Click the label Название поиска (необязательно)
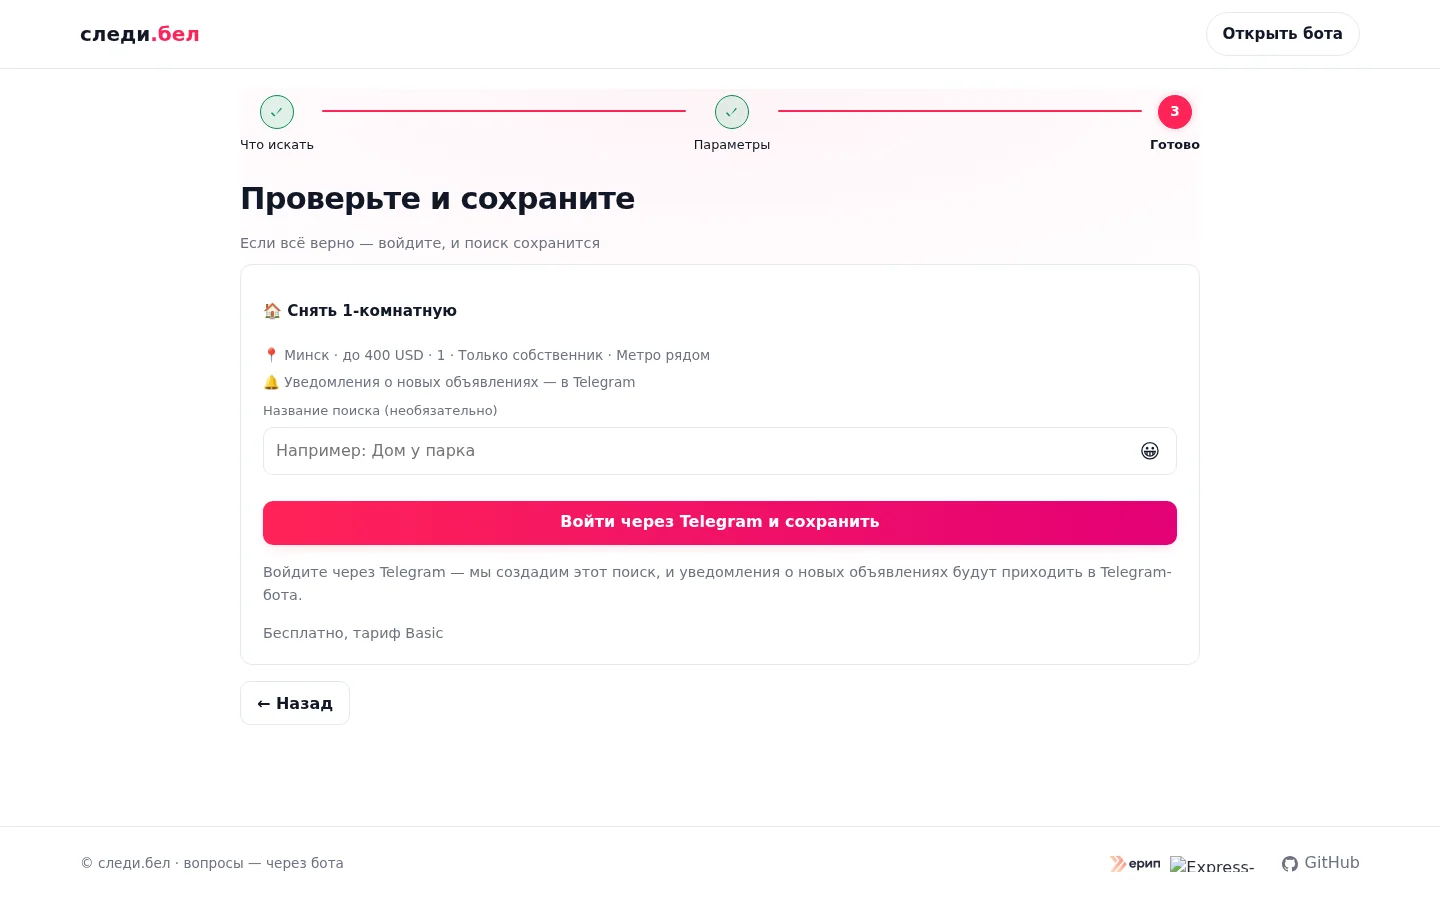Screen dimensions: 1440x900 pyautogui.click(x=380, y=411)
